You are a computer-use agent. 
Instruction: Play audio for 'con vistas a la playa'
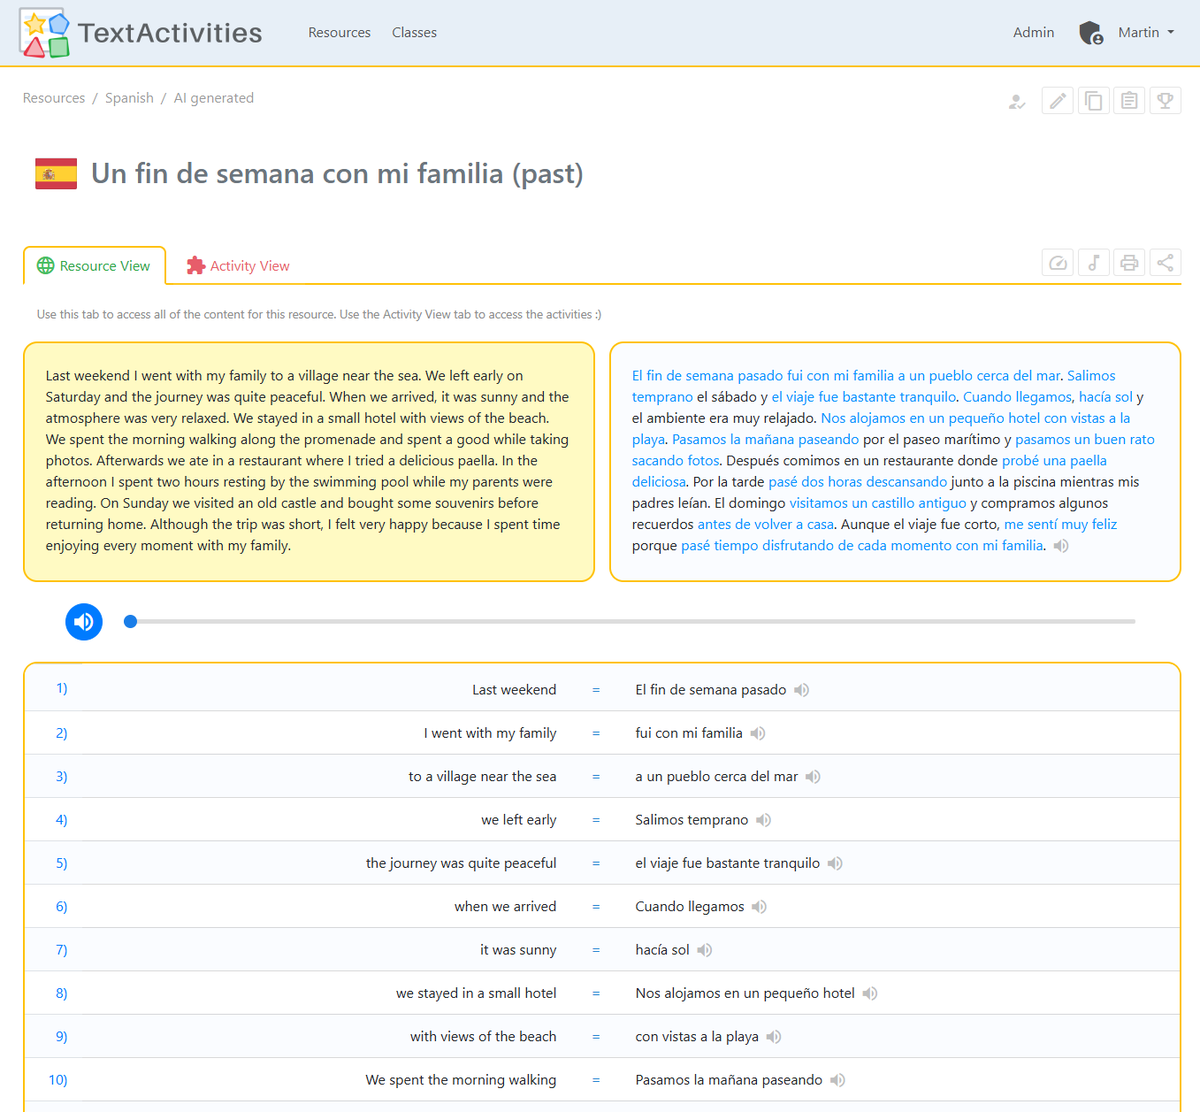click(x=774, y=1037)
